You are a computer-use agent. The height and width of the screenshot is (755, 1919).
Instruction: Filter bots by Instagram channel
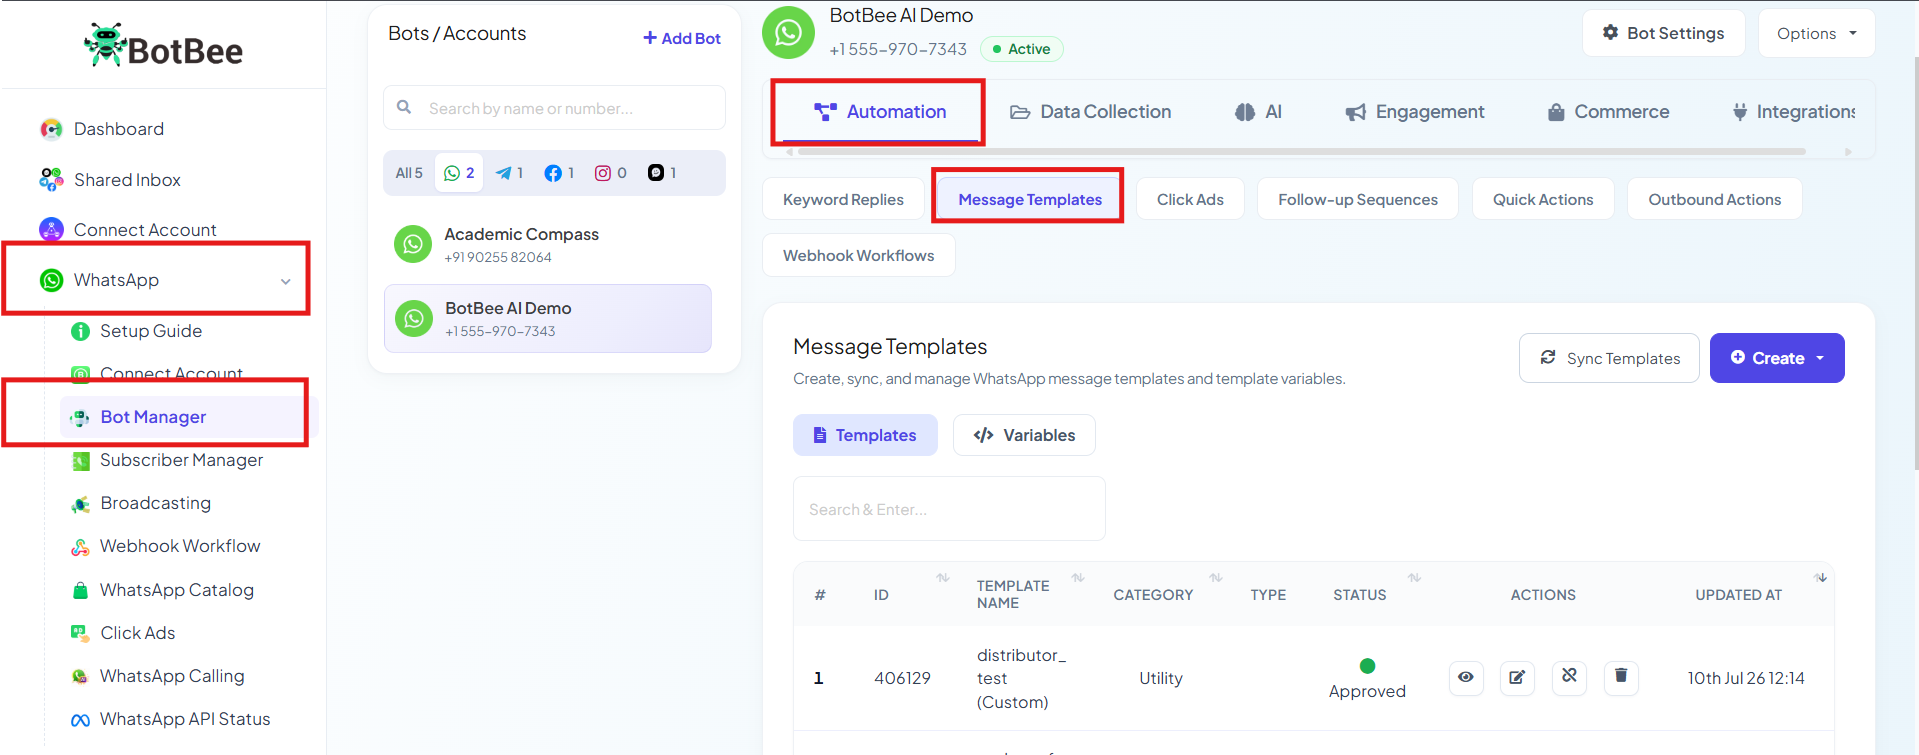[611, 173]
